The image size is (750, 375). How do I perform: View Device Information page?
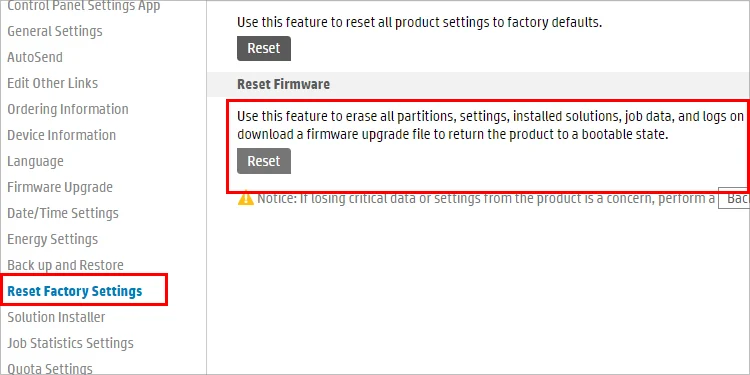click(x=62, y=135)
